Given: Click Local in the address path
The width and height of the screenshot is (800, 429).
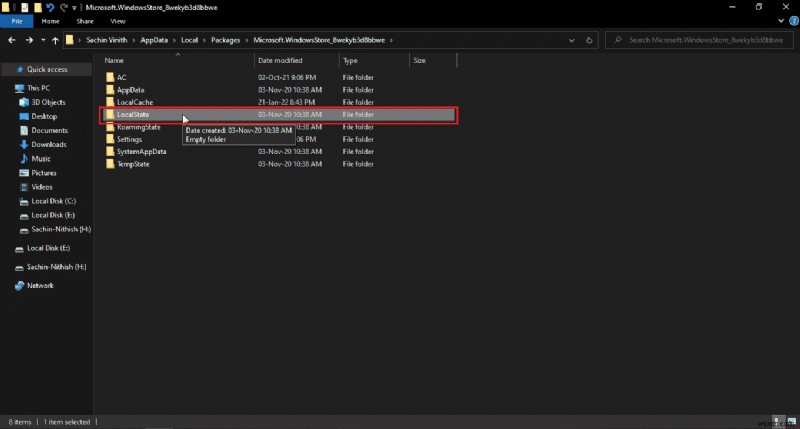Looking at the screenshot, I should (x=189, y=40).
